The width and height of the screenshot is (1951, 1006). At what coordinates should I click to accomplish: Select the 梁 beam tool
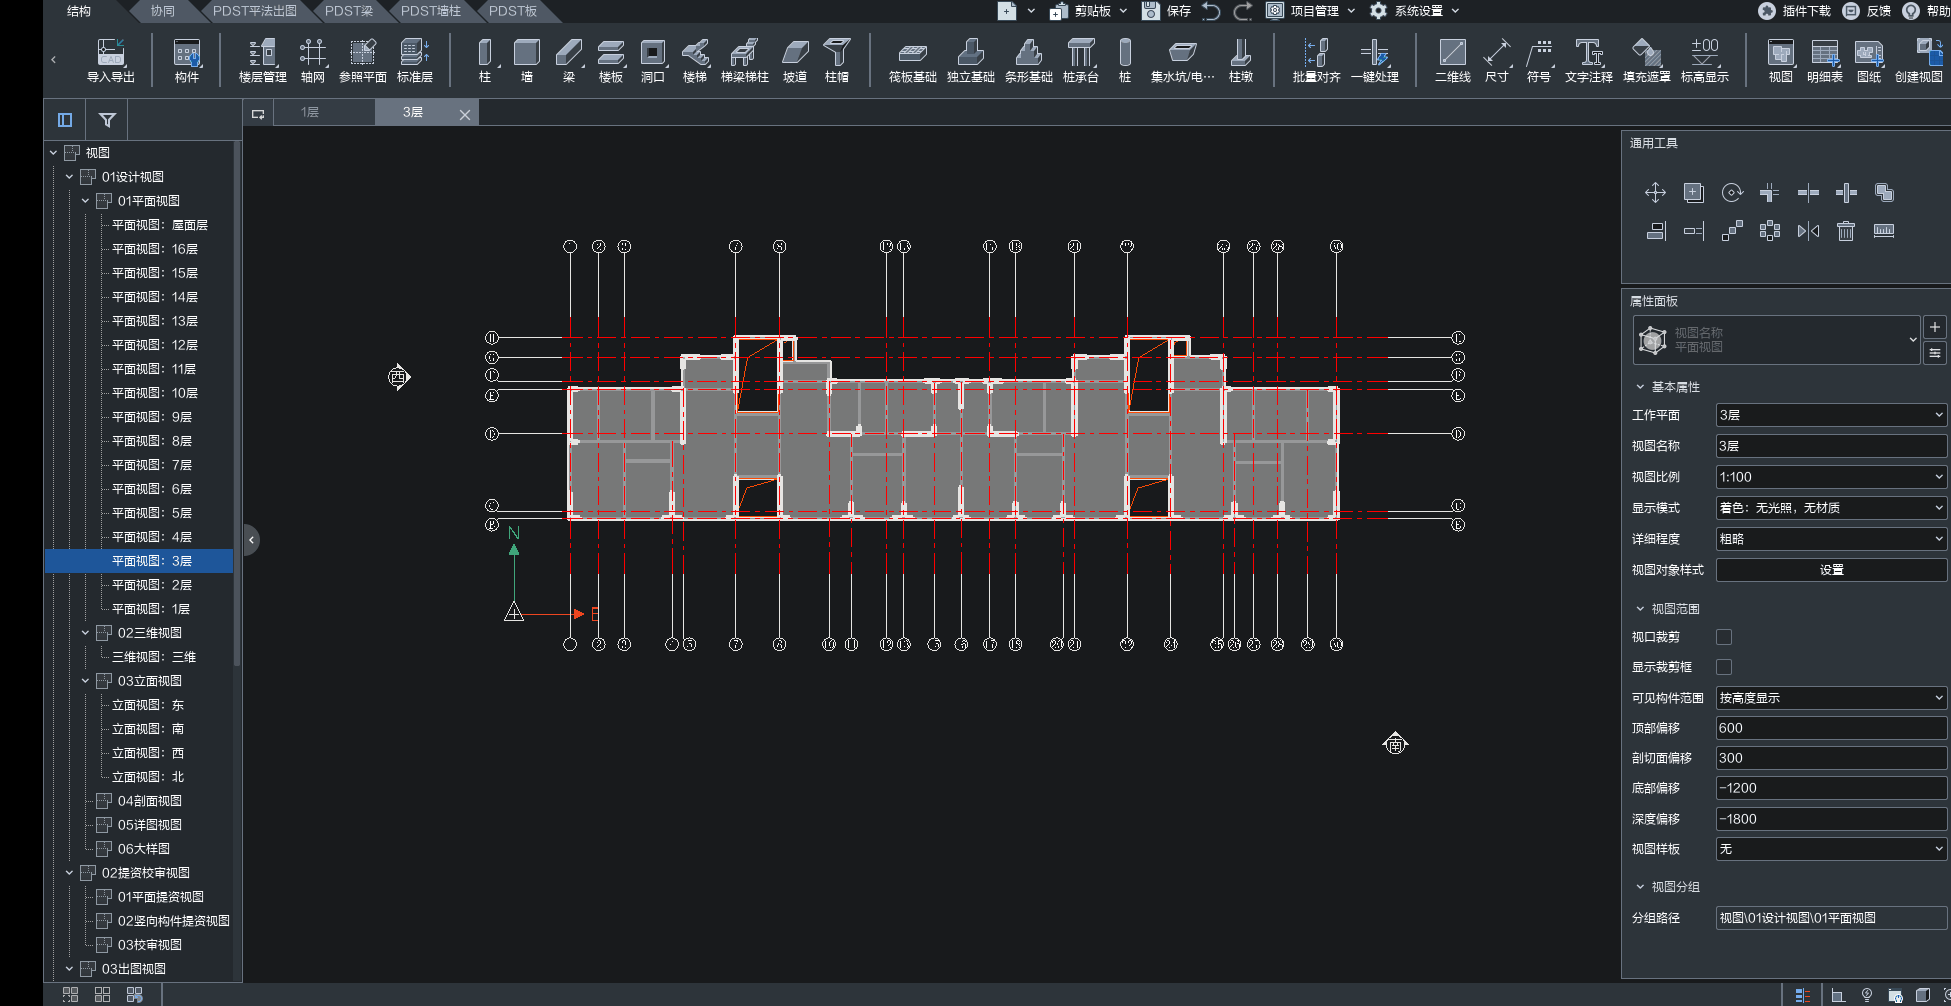click(569, 60)
